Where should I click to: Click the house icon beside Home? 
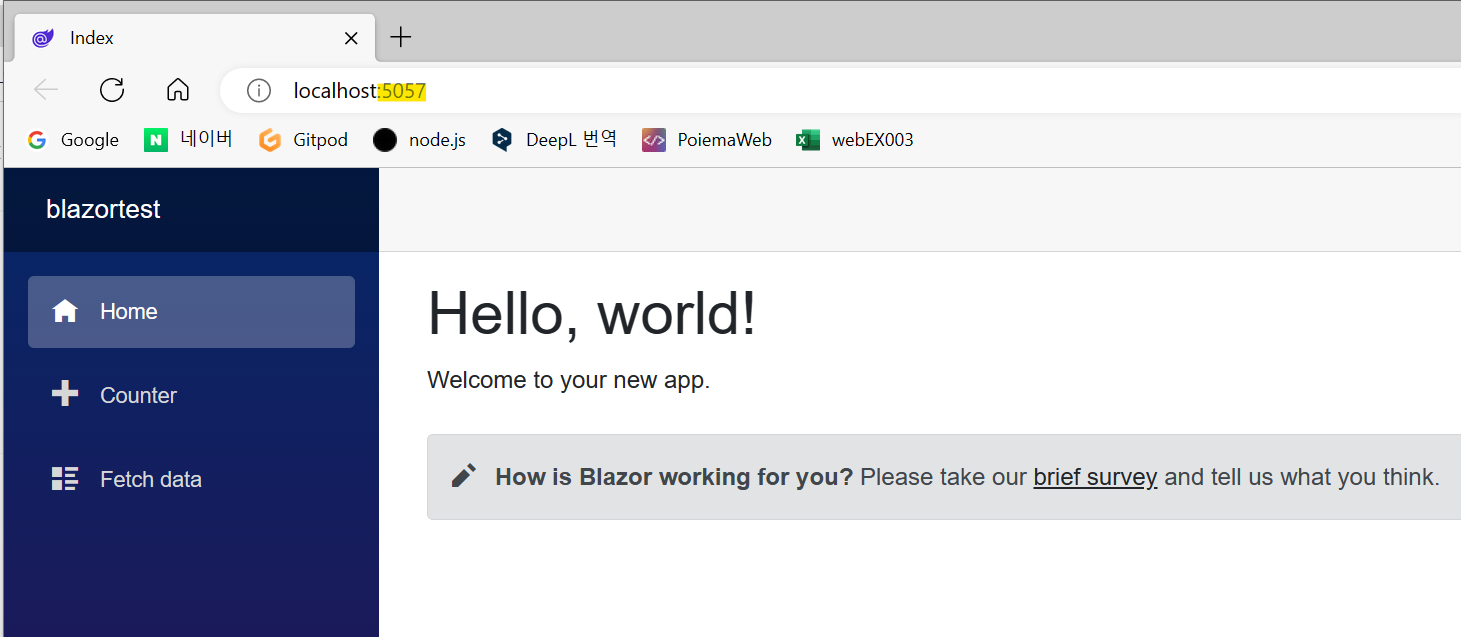(x=65, y=311)
